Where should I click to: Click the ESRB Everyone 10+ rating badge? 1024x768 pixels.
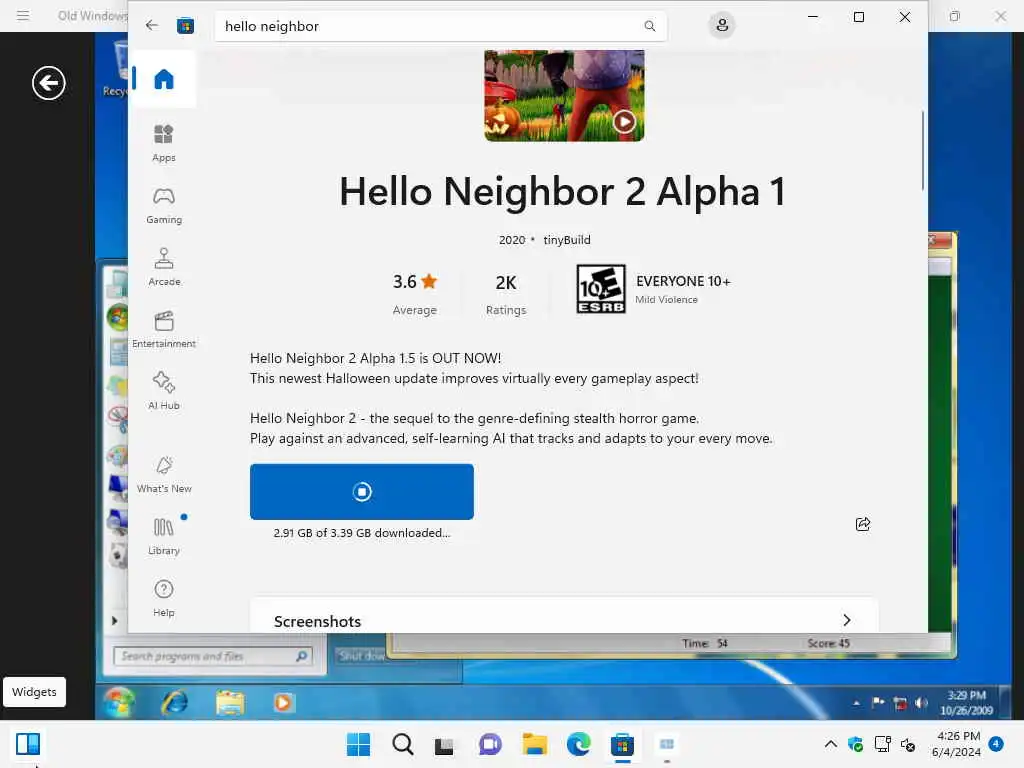tap(601, 289)
